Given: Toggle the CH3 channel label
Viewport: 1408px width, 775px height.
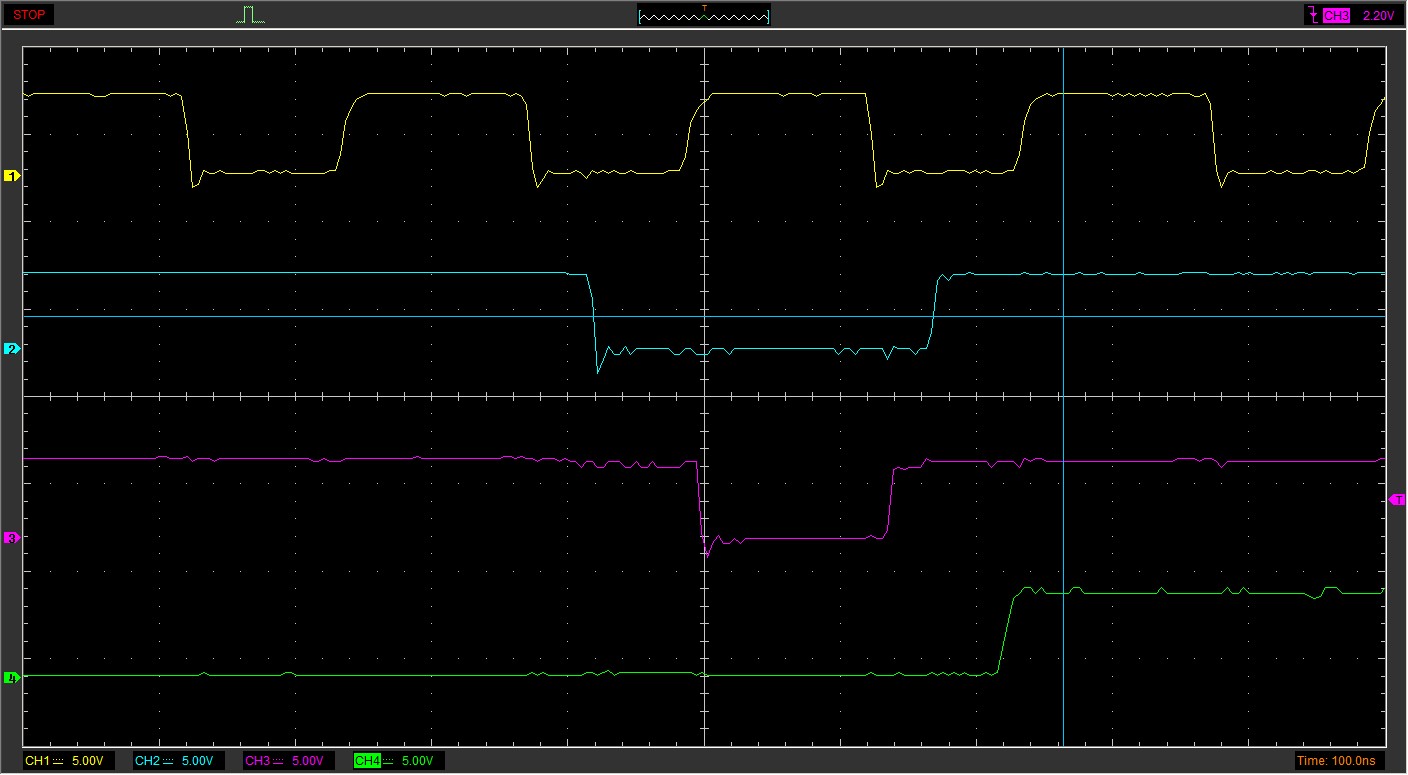Looking at the screenshot, I should [x=258, y=761].
